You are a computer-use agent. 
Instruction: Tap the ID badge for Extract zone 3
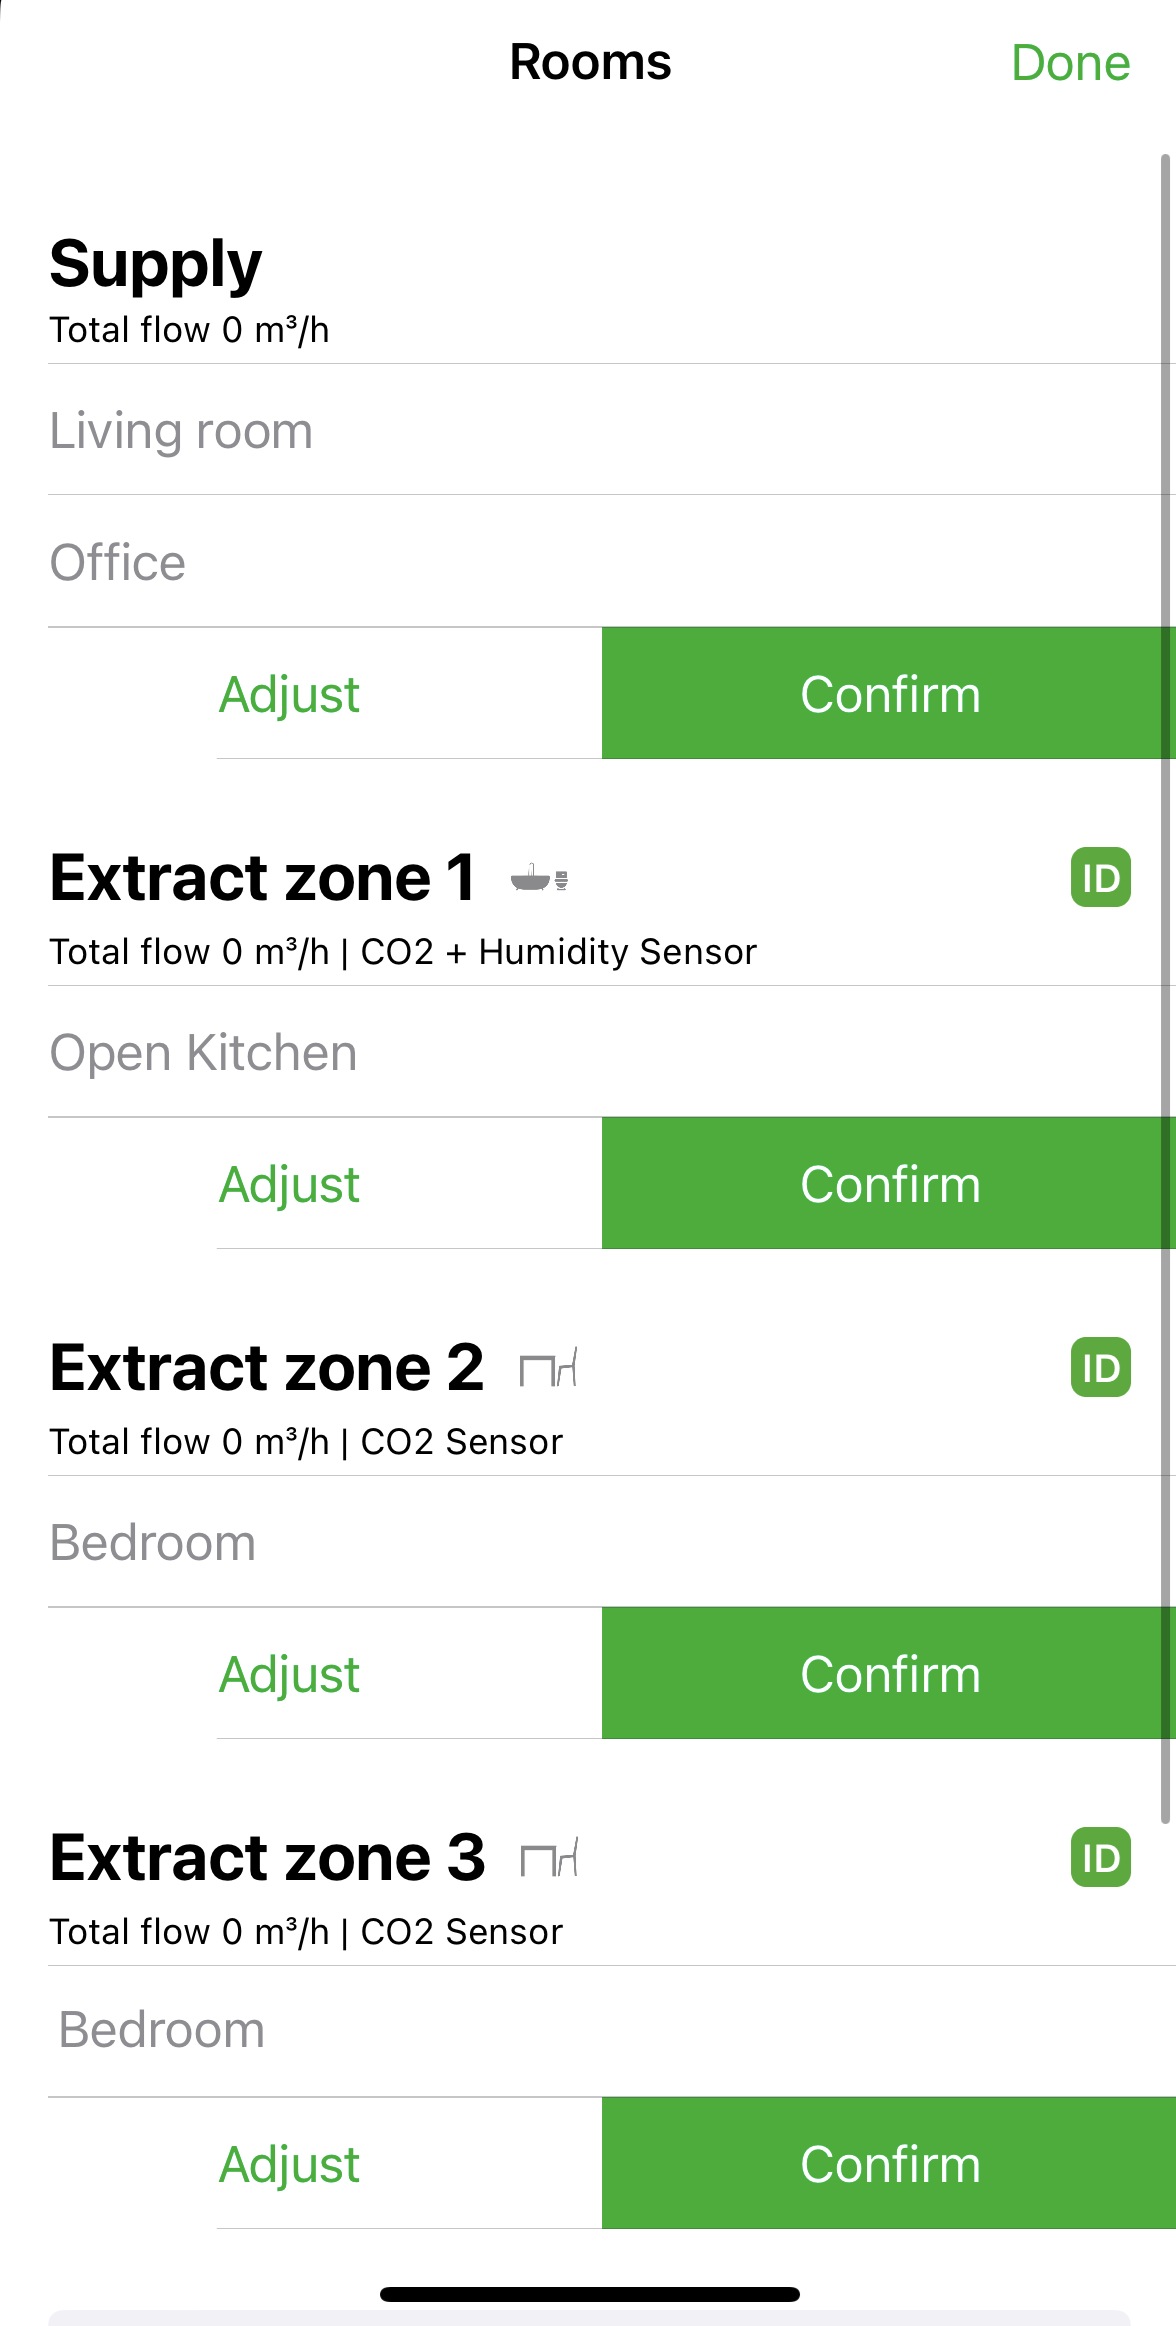pos(1100,1857)
